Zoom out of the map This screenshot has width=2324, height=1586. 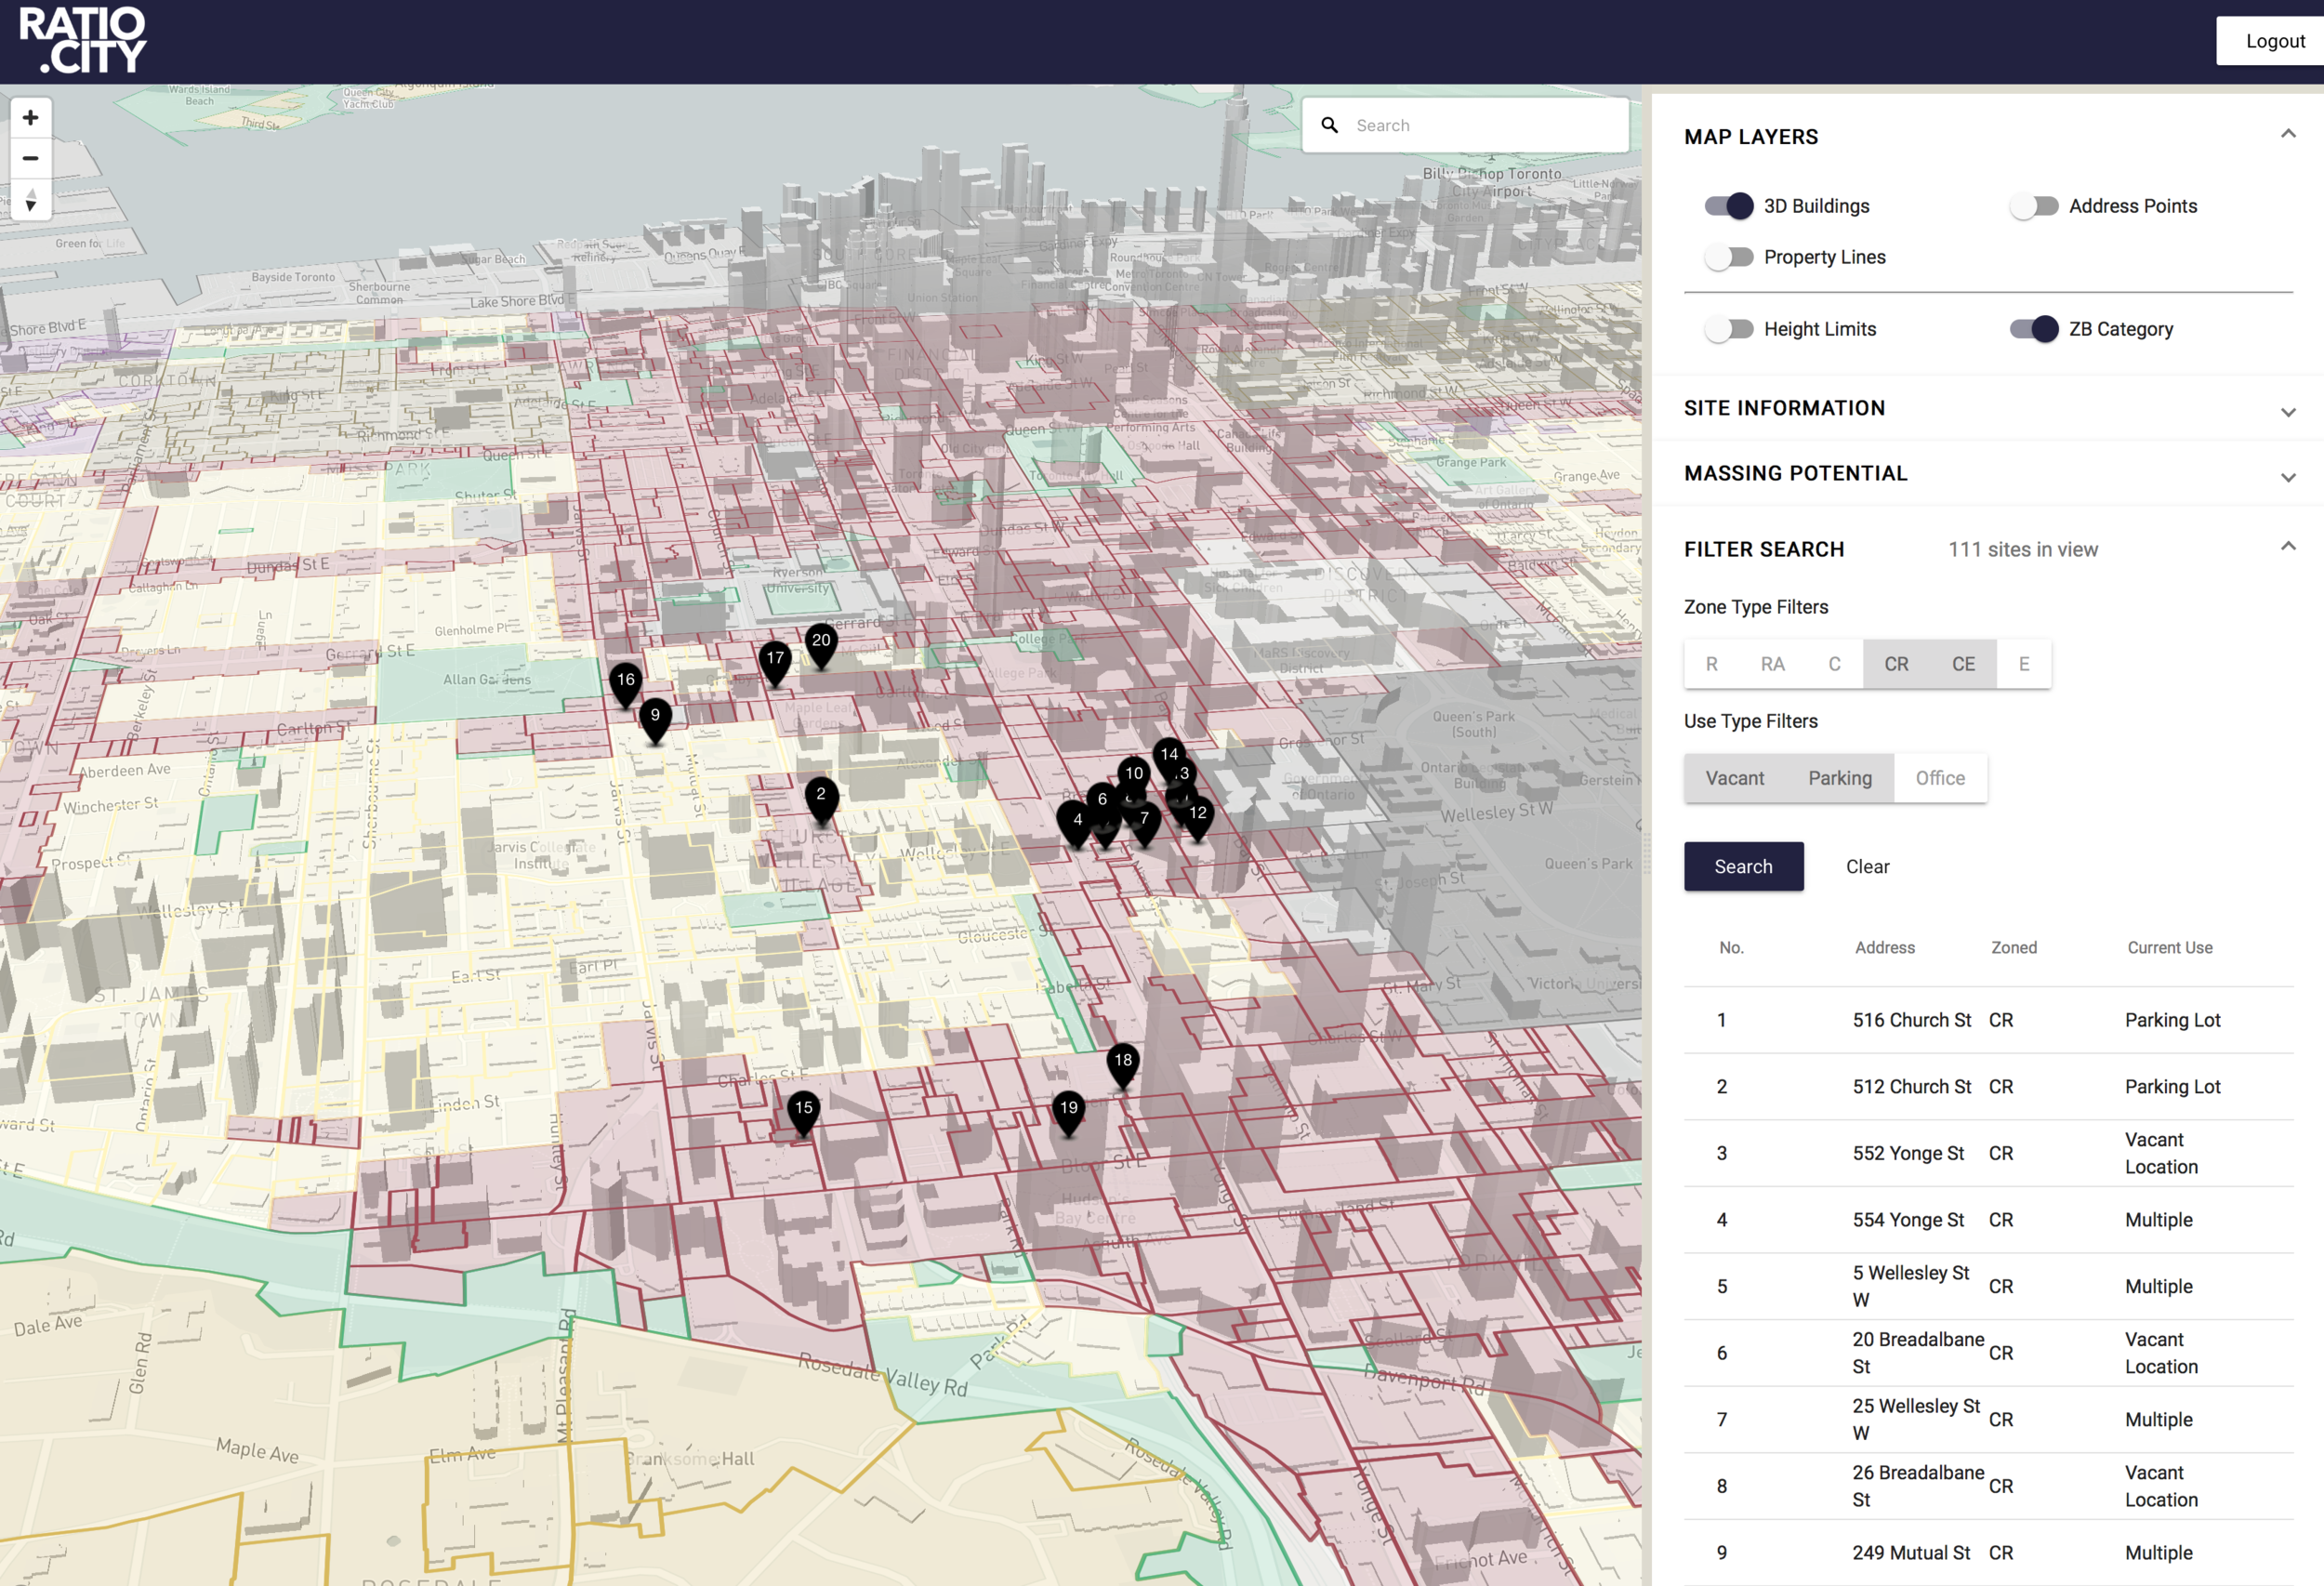[x=31, y=158]
